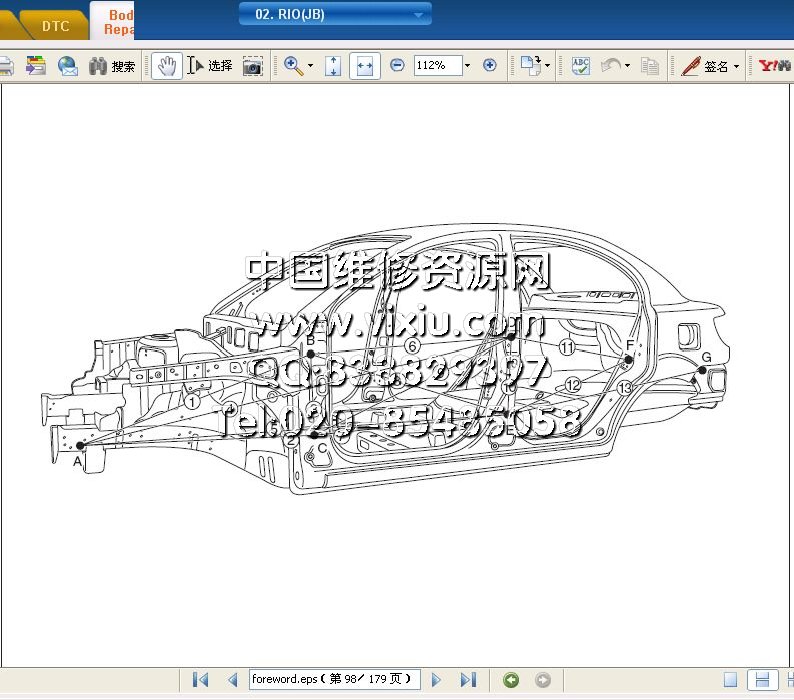The image size is (794, 700).
Task: Click the spell check ABC icon
Action: coord(580,66)
